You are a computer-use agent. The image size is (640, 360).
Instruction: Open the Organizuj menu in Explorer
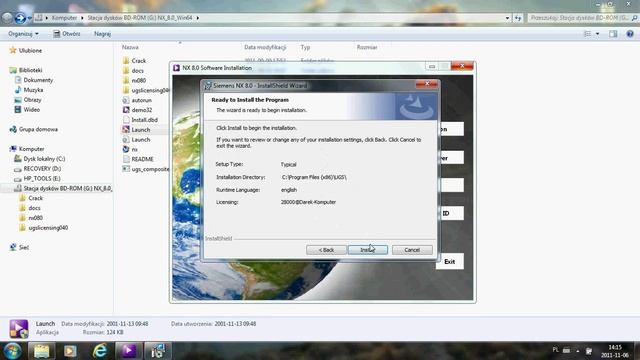coord(23,34)
